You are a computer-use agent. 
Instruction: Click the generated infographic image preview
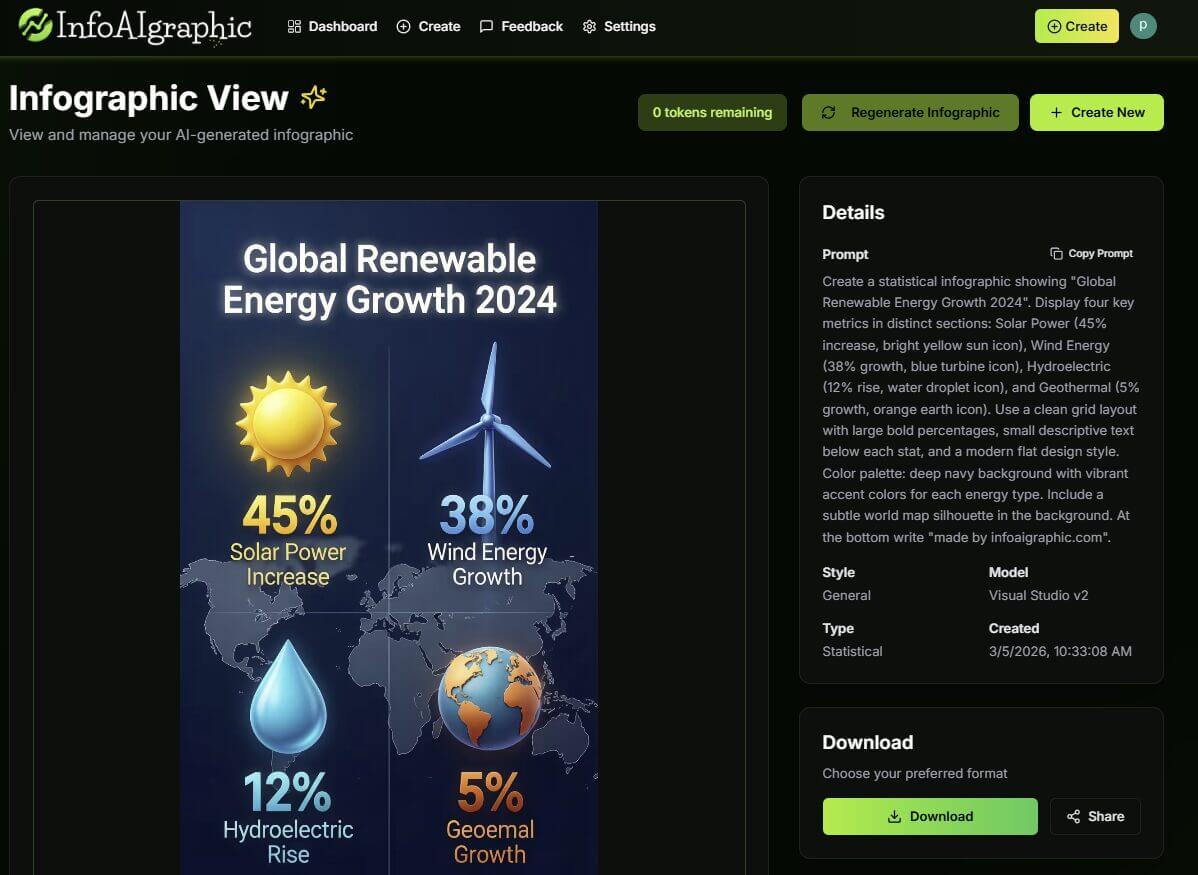point(388,540)
